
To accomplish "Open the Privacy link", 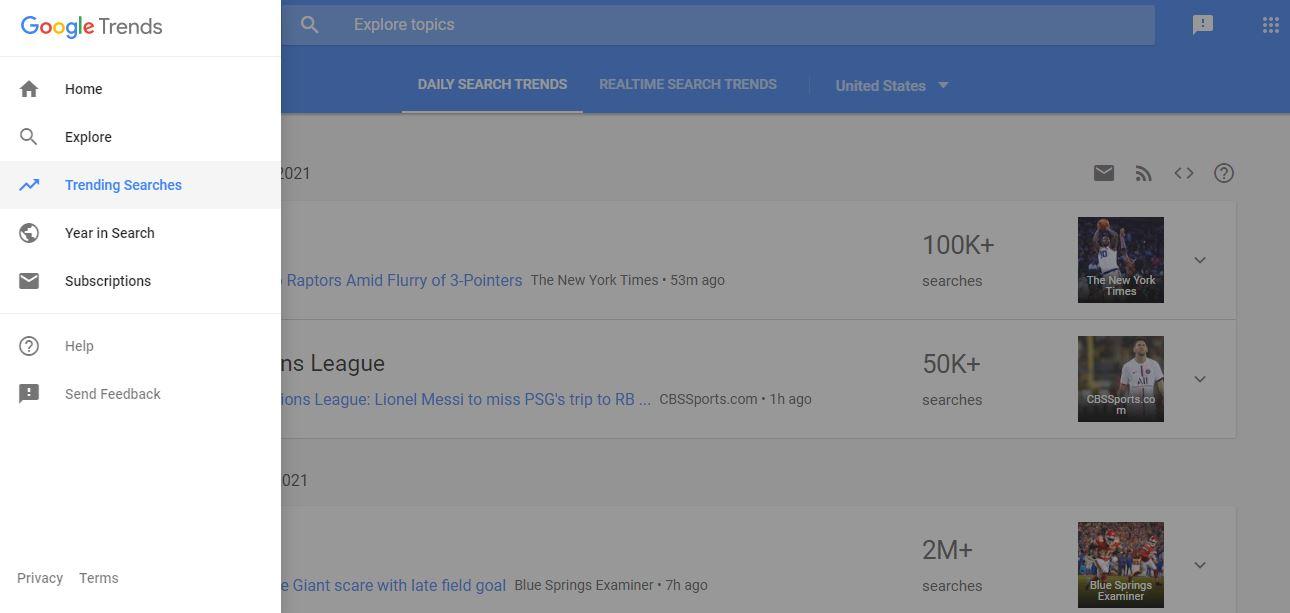I will click(x=40, y=578).
